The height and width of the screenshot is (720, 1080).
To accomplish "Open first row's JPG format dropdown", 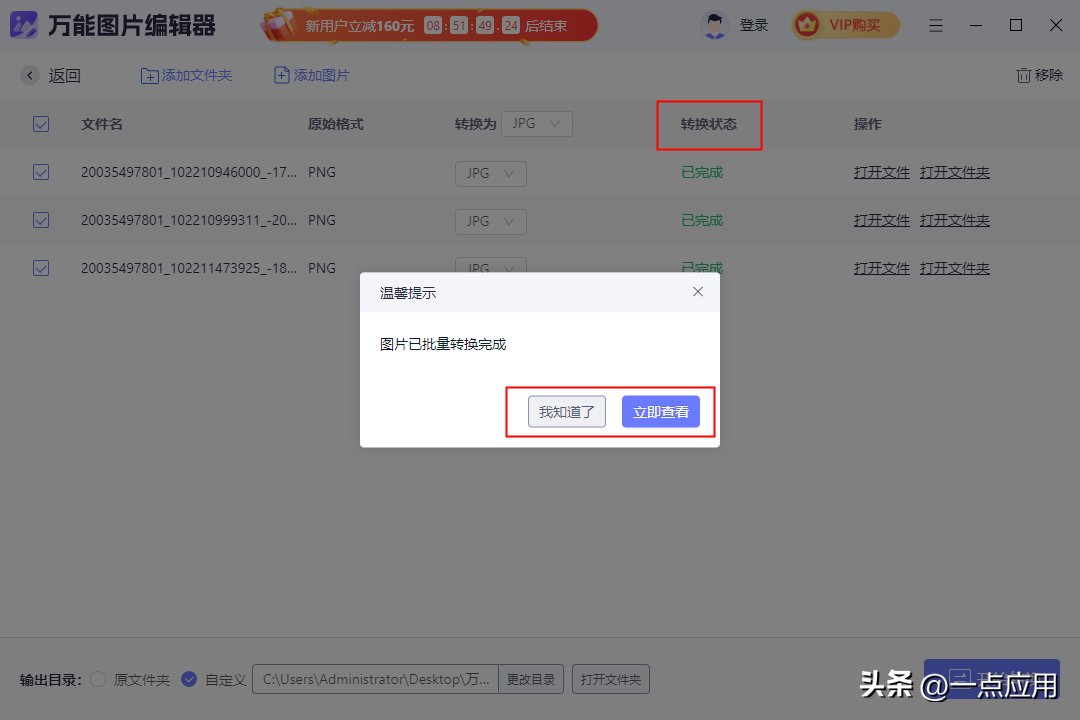I will click(x=490, y=173).
